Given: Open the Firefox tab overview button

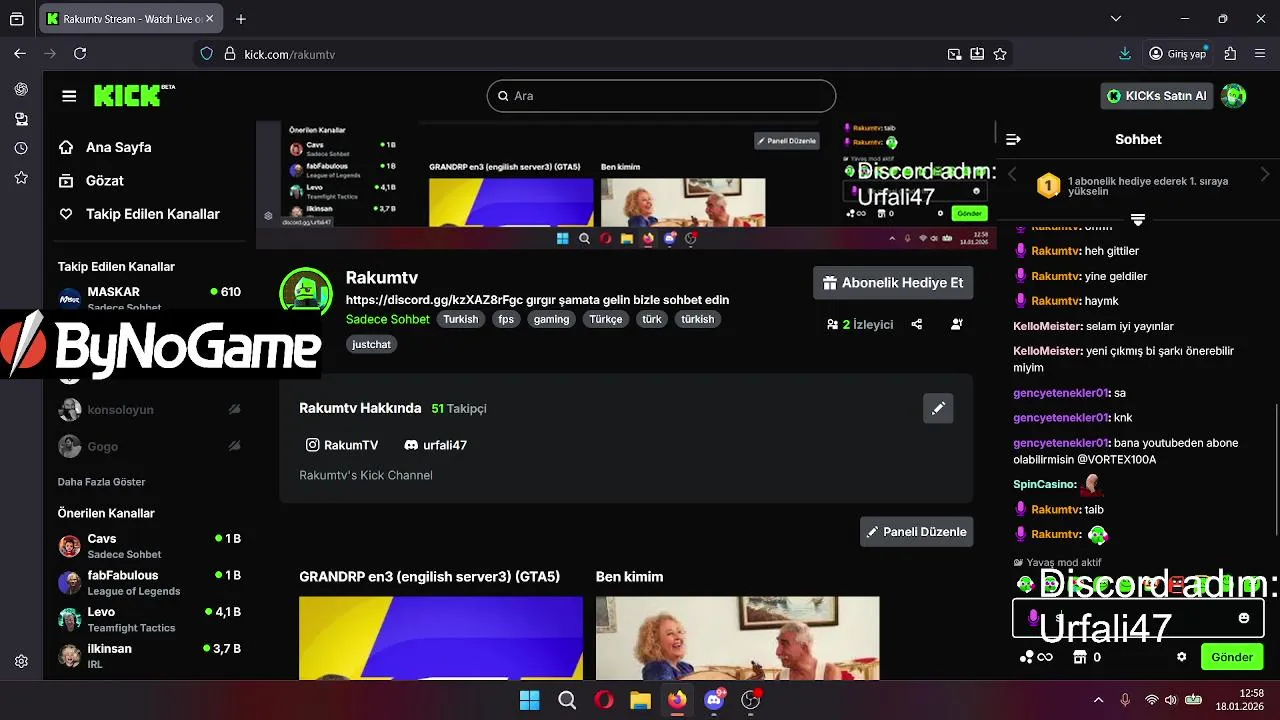Looking at the screenshot, I should pos(17,18).
